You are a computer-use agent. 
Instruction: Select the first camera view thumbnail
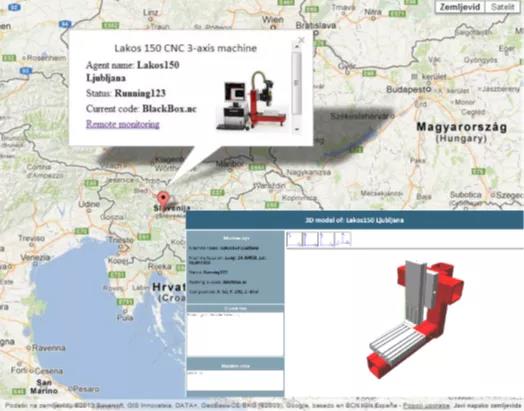(294, 239)
